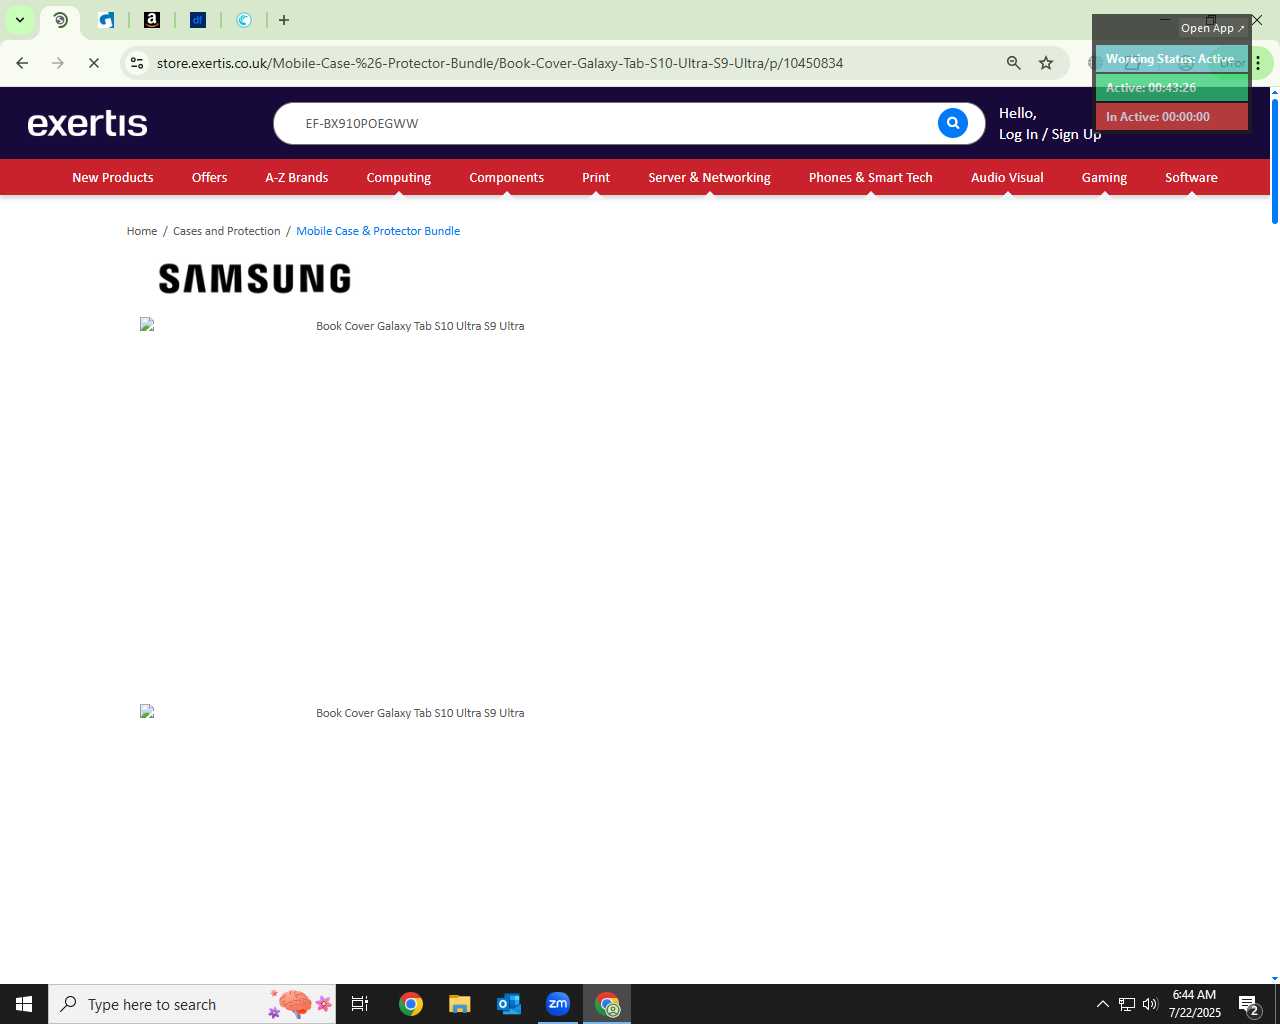1280x1024 pixels.
Task: Expand the Components dropdown menu
Action: pos(507,177)
